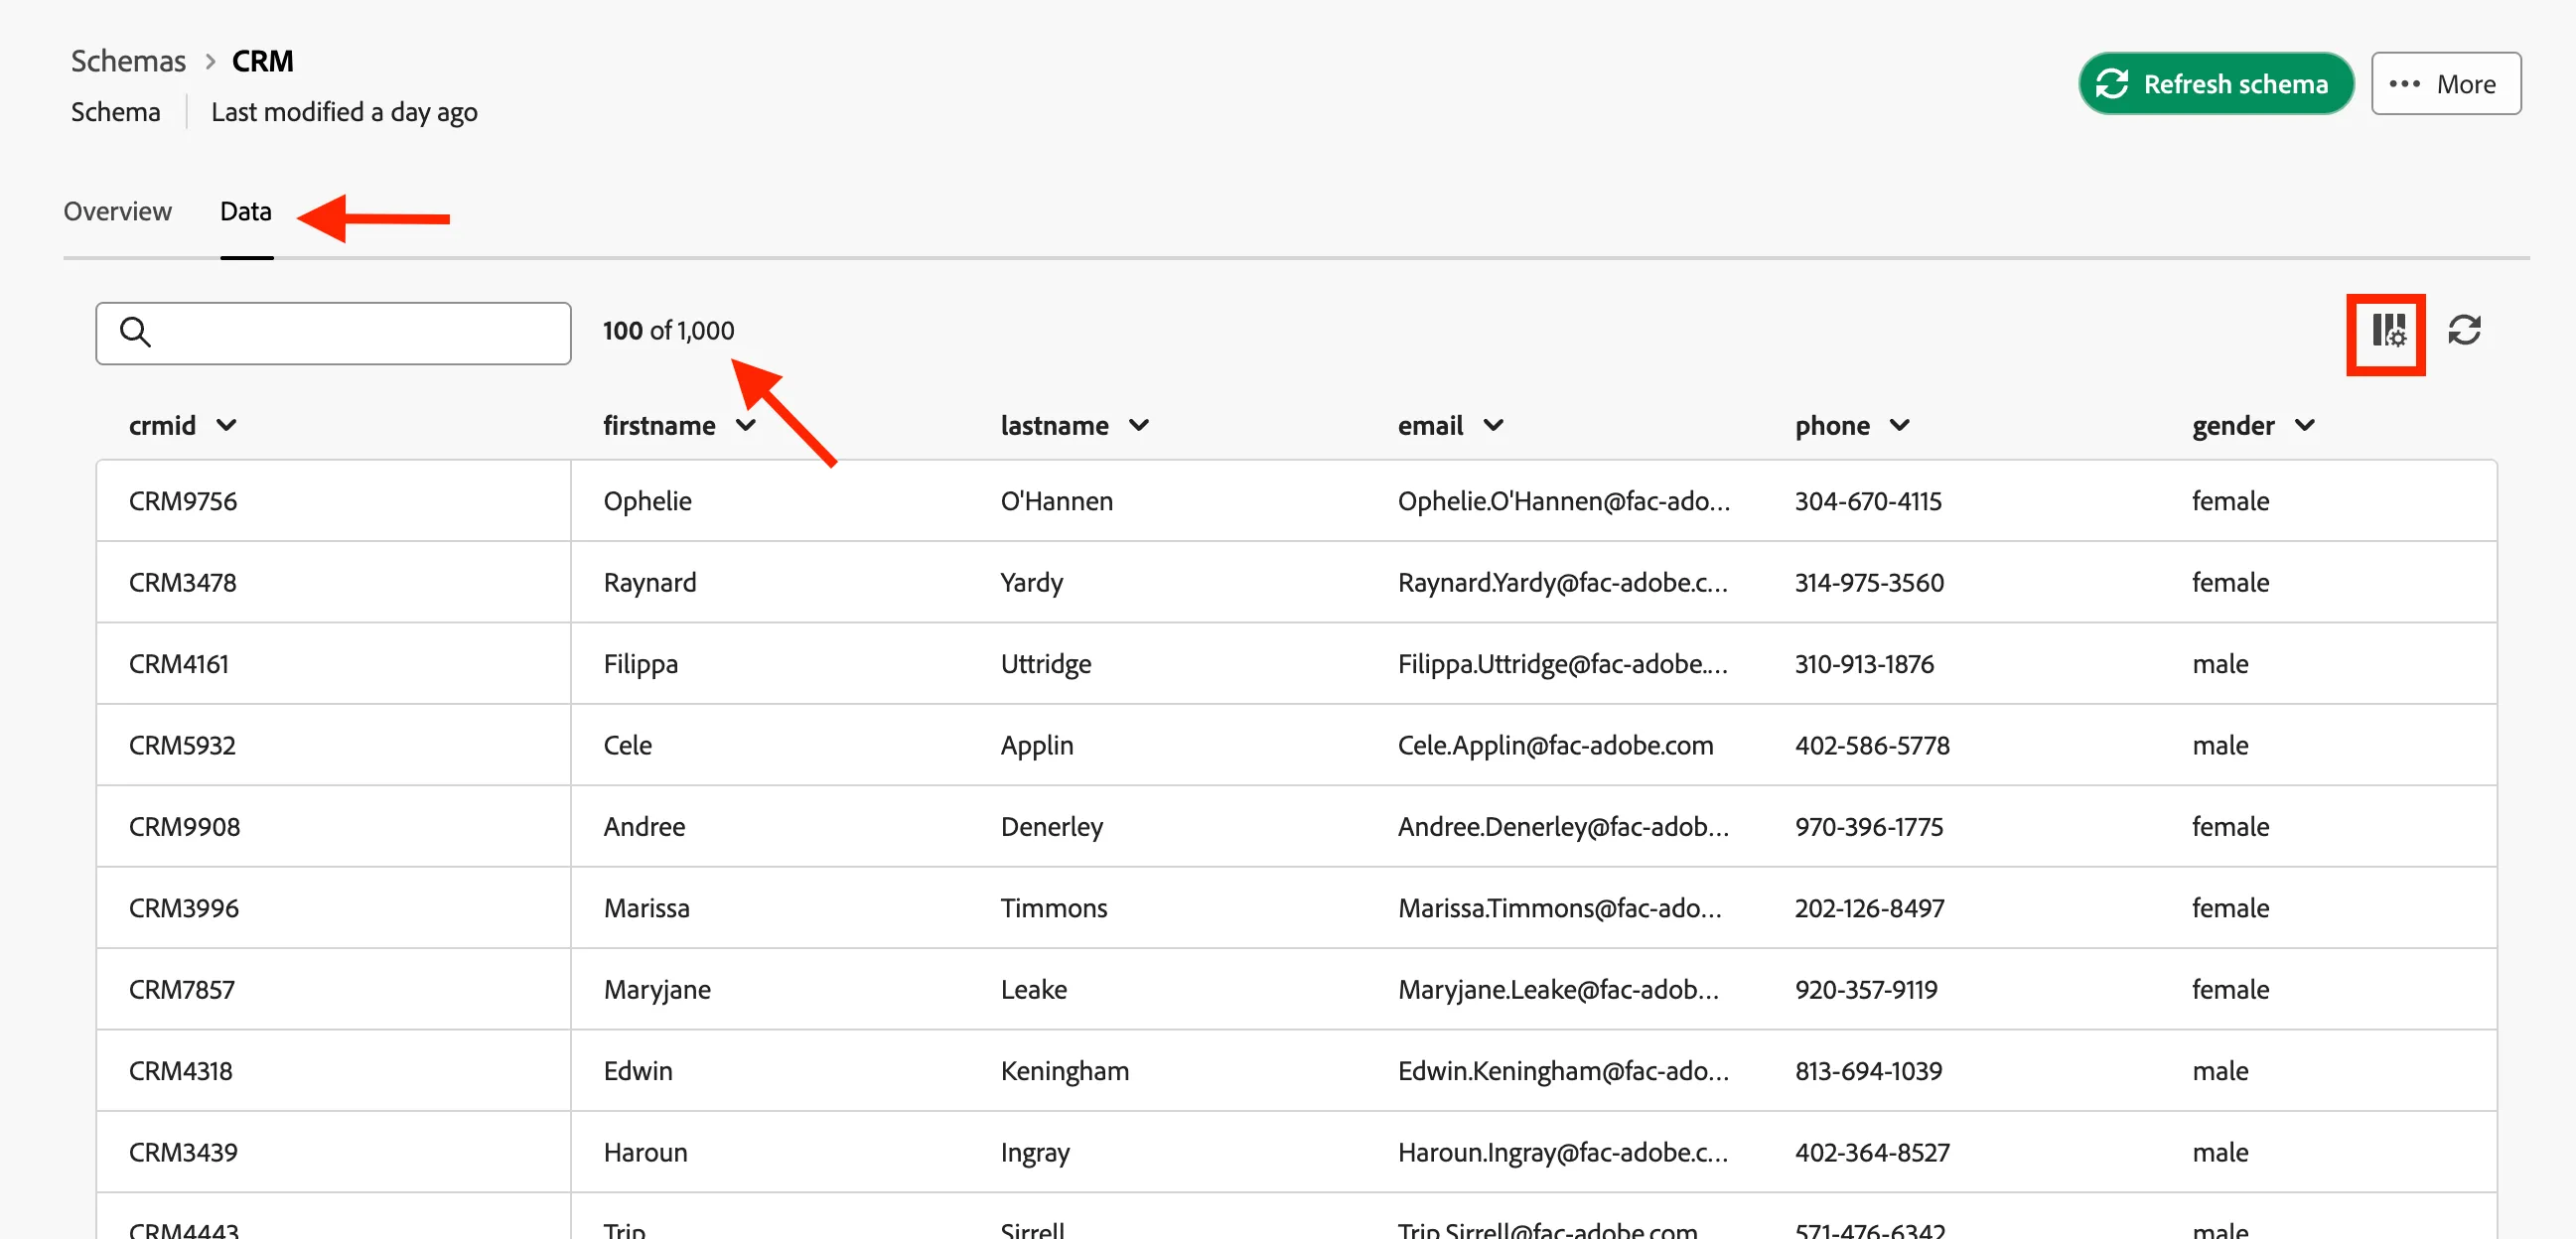The width and height of the screenshot is (2576, 1239).
Task: Click the lastname cell Timmons
Action: (1054, 908)
